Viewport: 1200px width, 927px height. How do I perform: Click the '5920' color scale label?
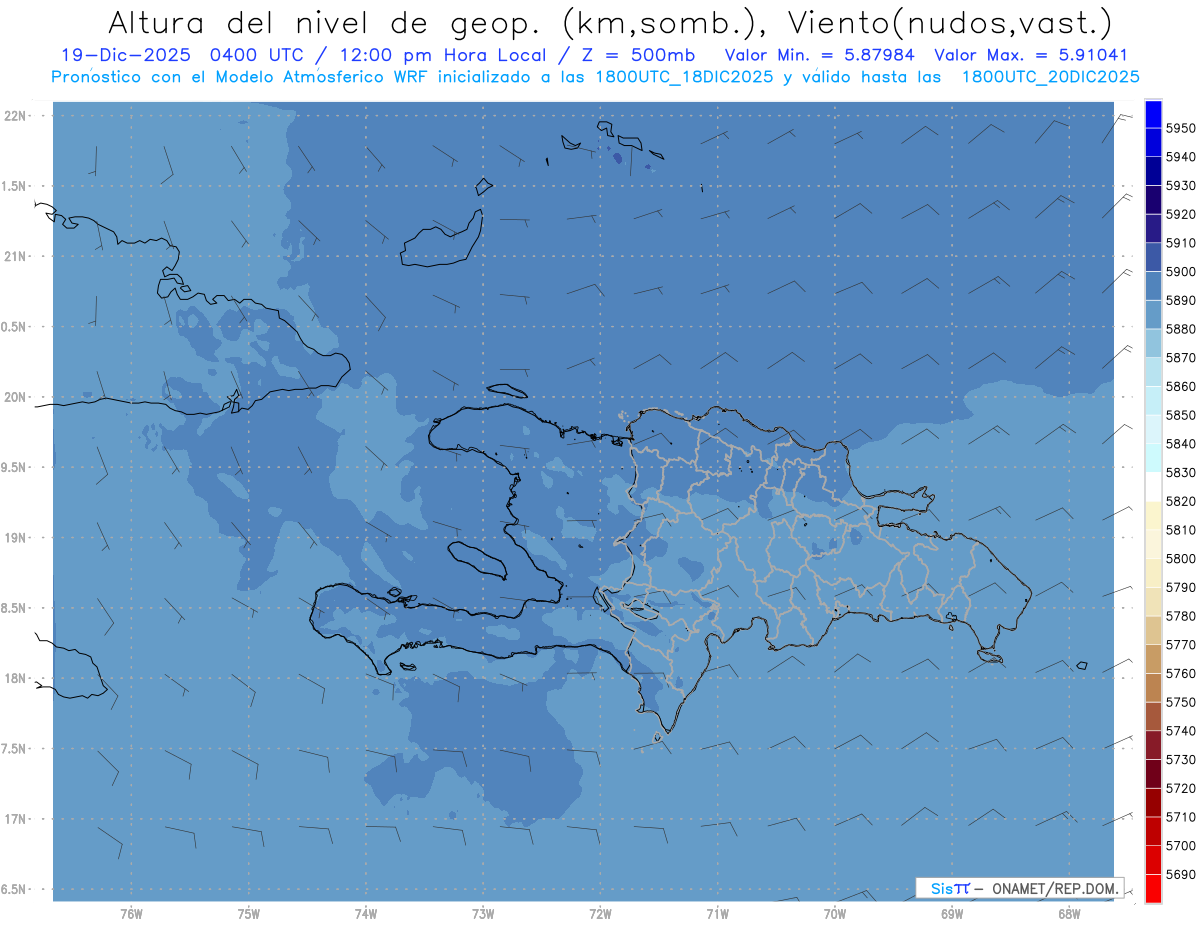[1181, 214]
